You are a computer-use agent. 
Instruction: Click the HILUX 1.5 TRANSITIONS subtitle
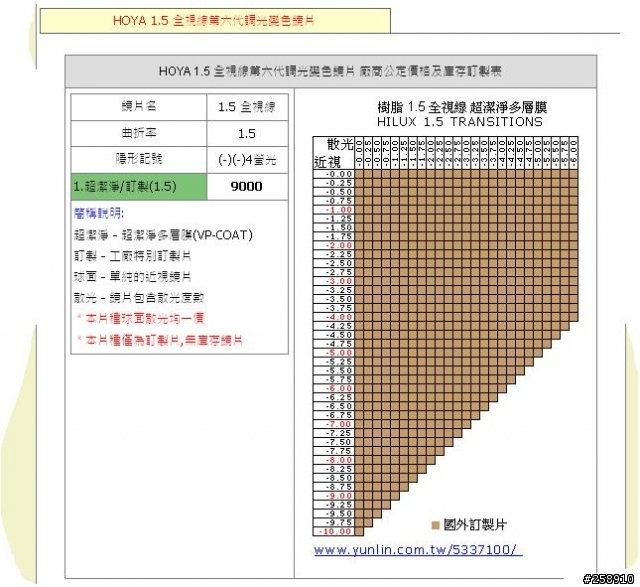460,122
